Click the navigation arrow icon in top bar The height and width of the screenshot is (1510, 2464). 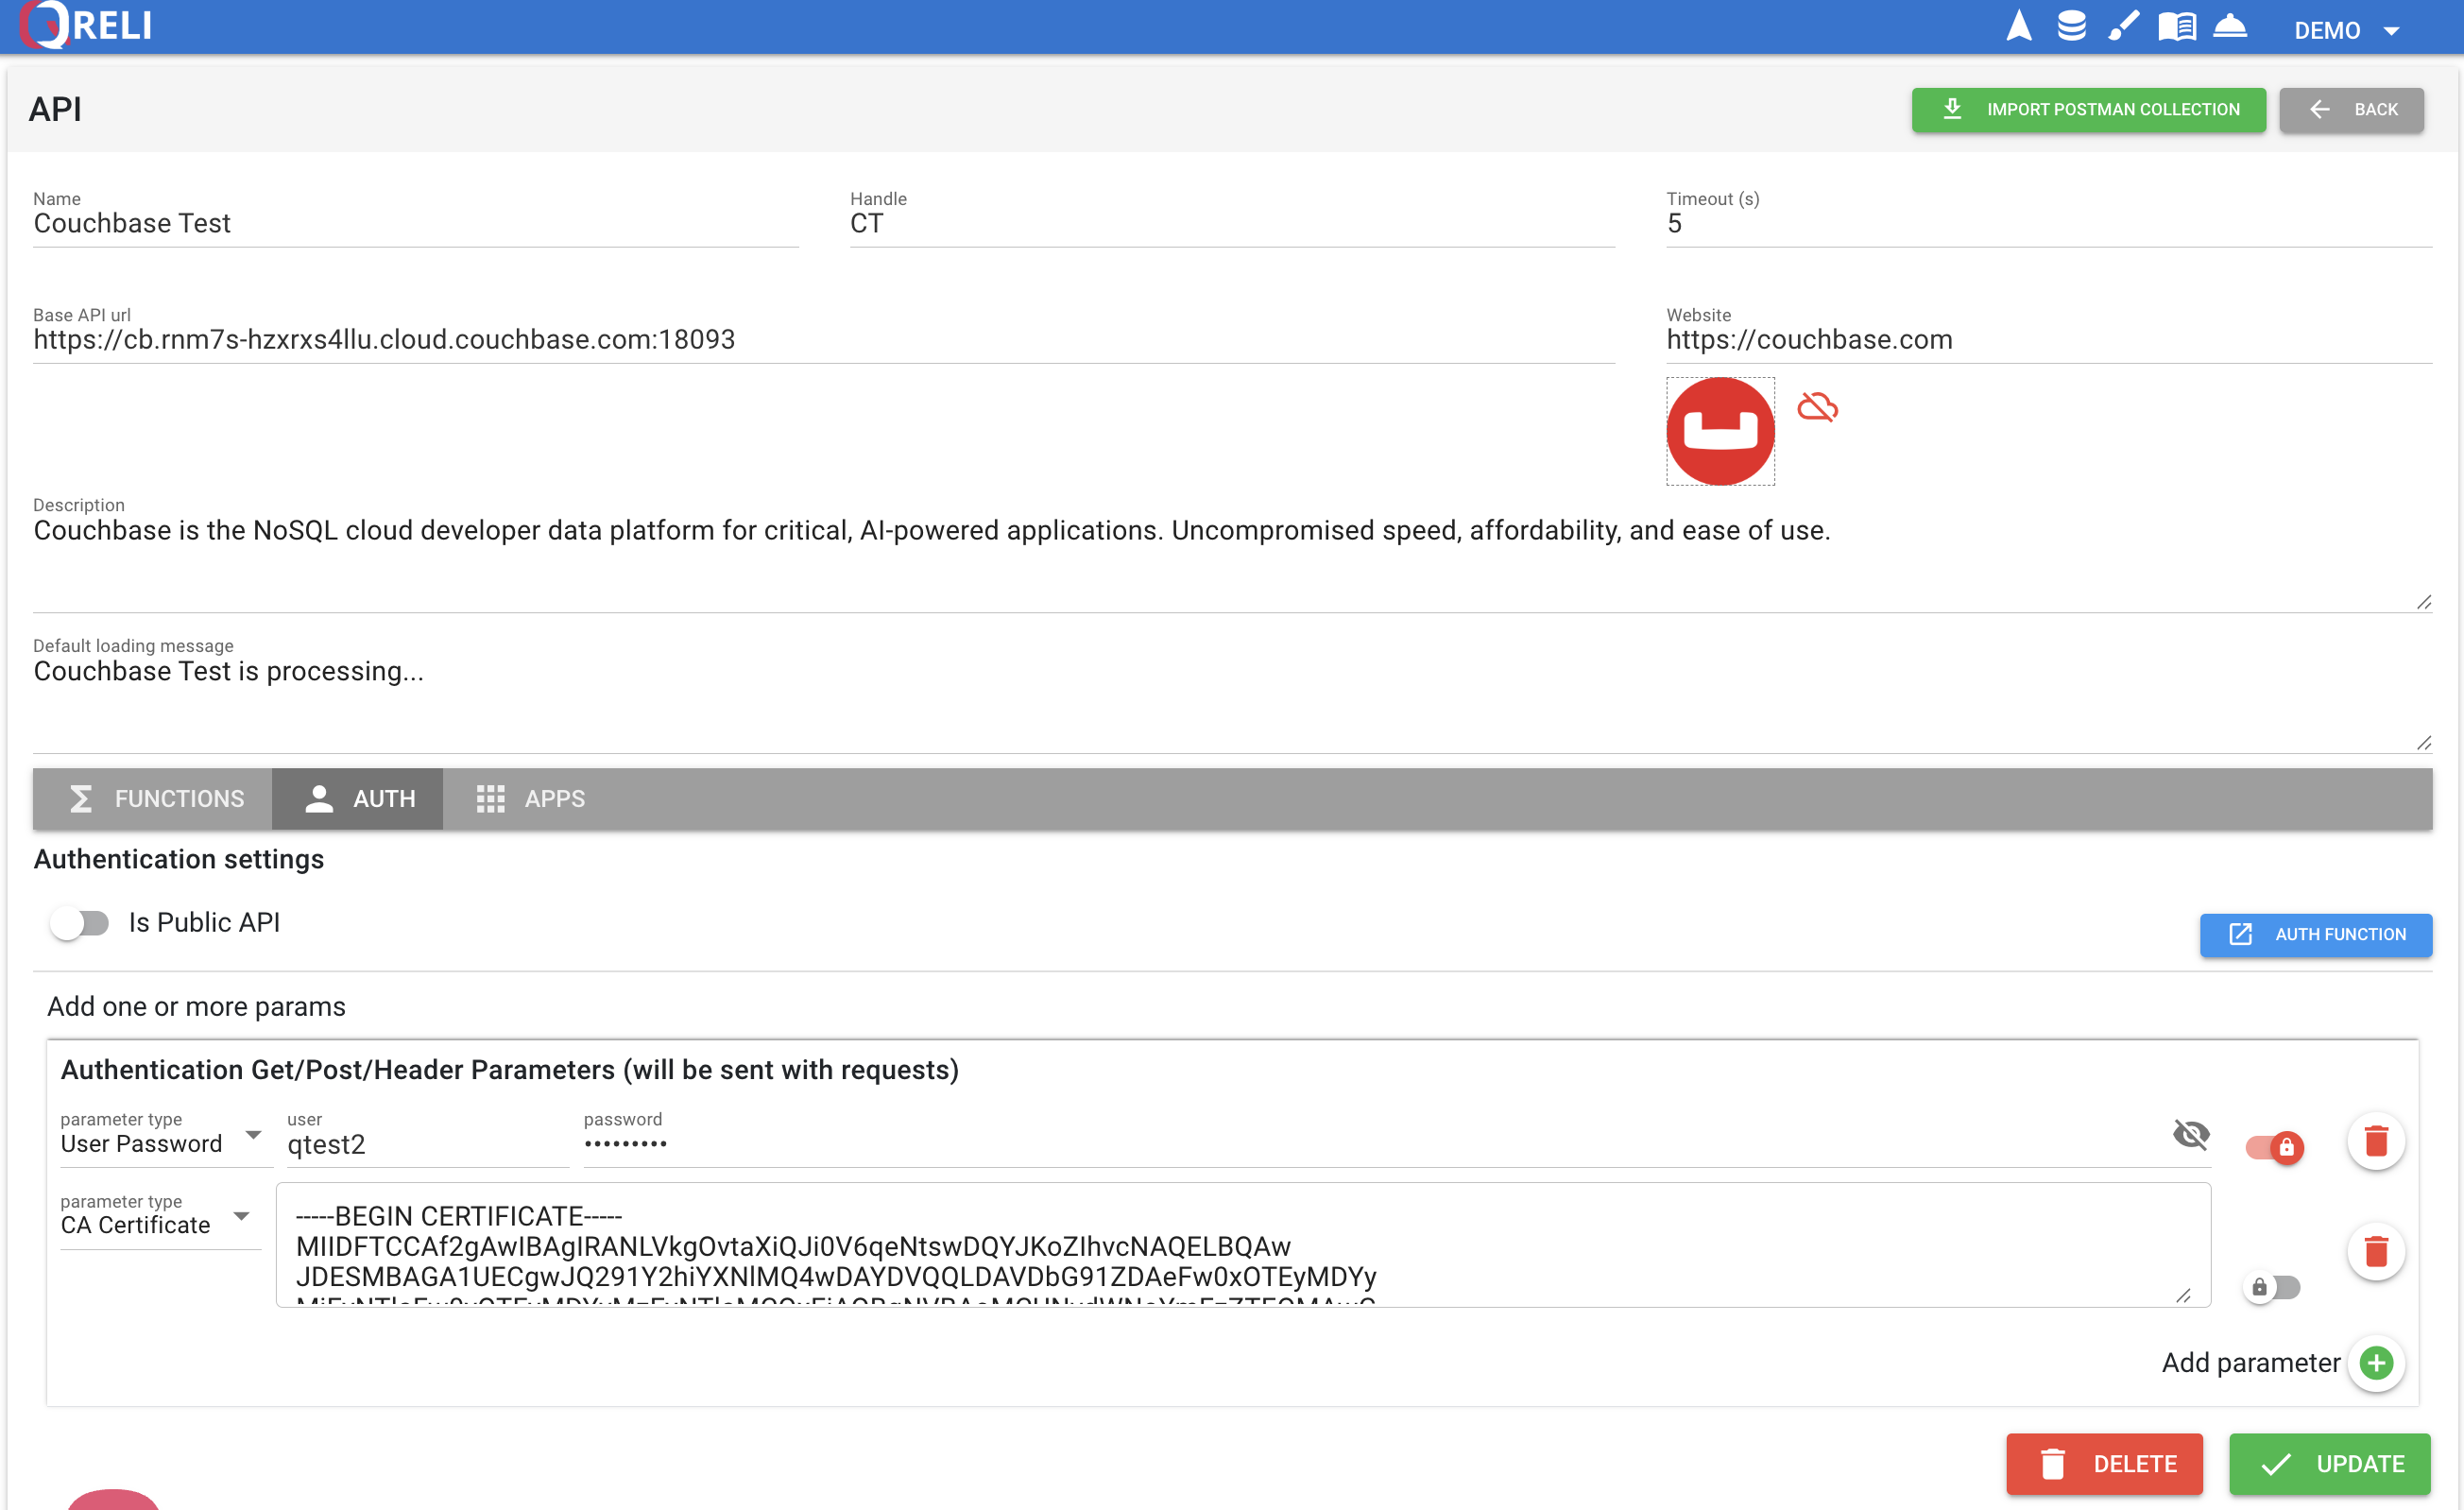[x=2018, y=26]
